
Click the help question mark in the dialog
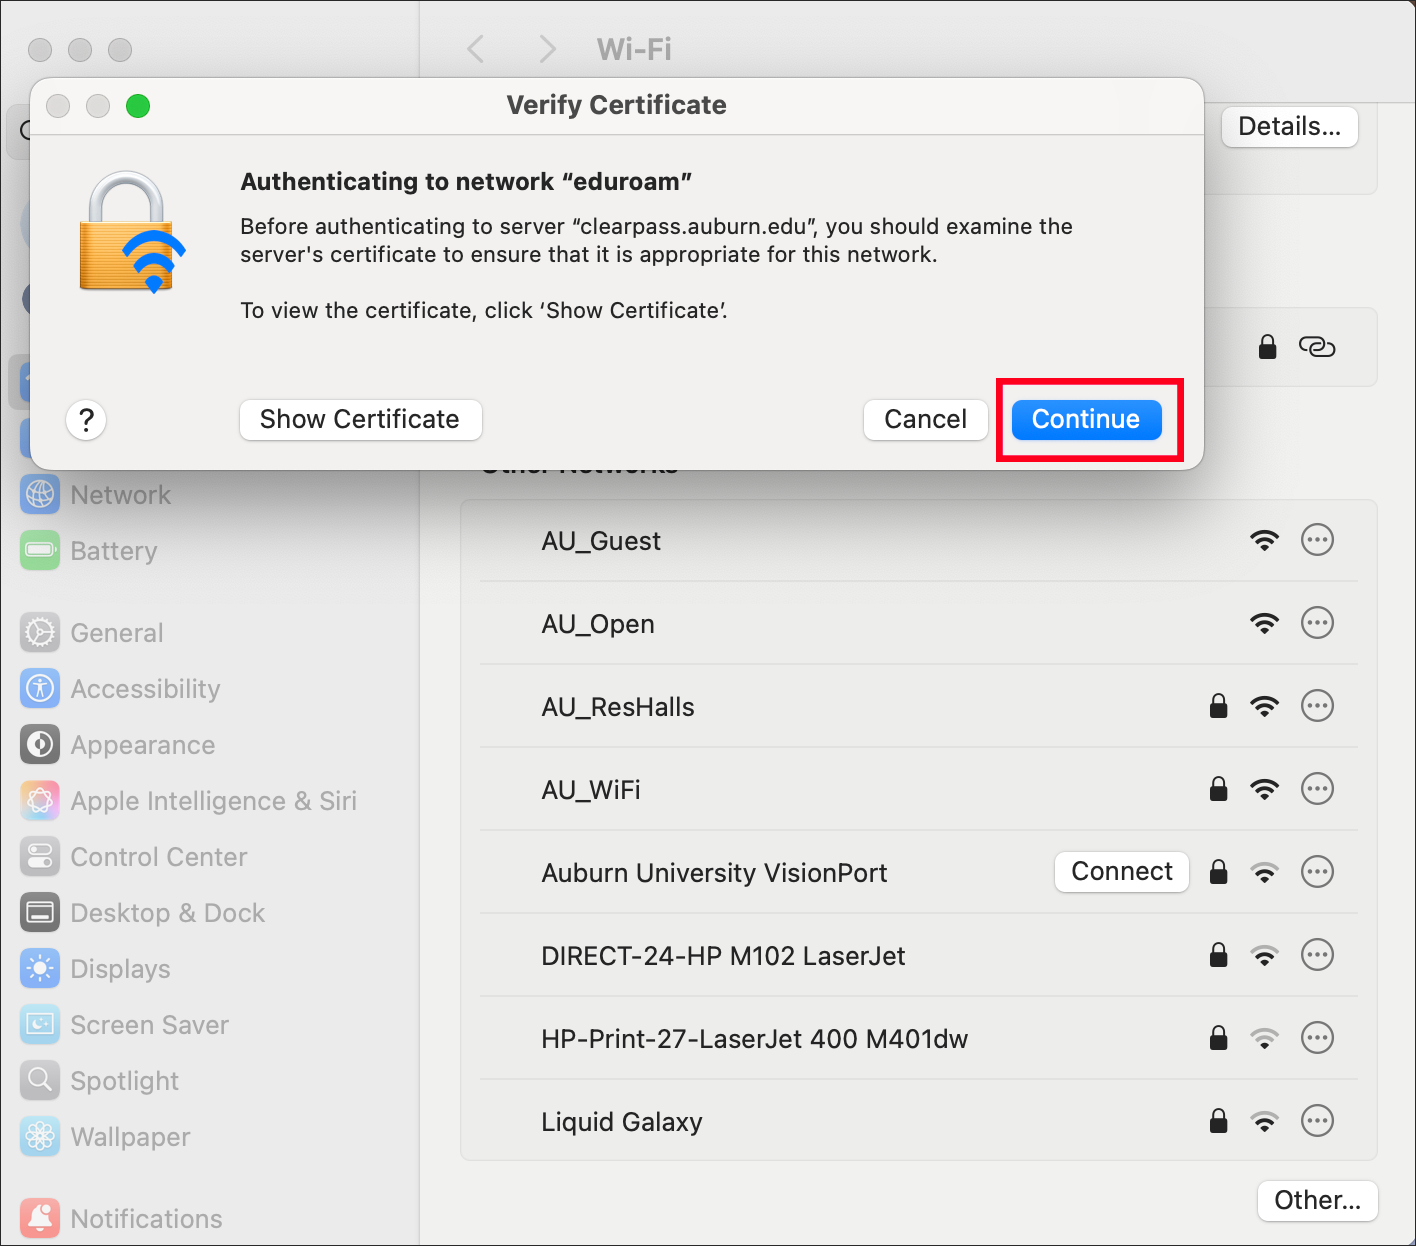pyautogui.click(x=86, y=420)
